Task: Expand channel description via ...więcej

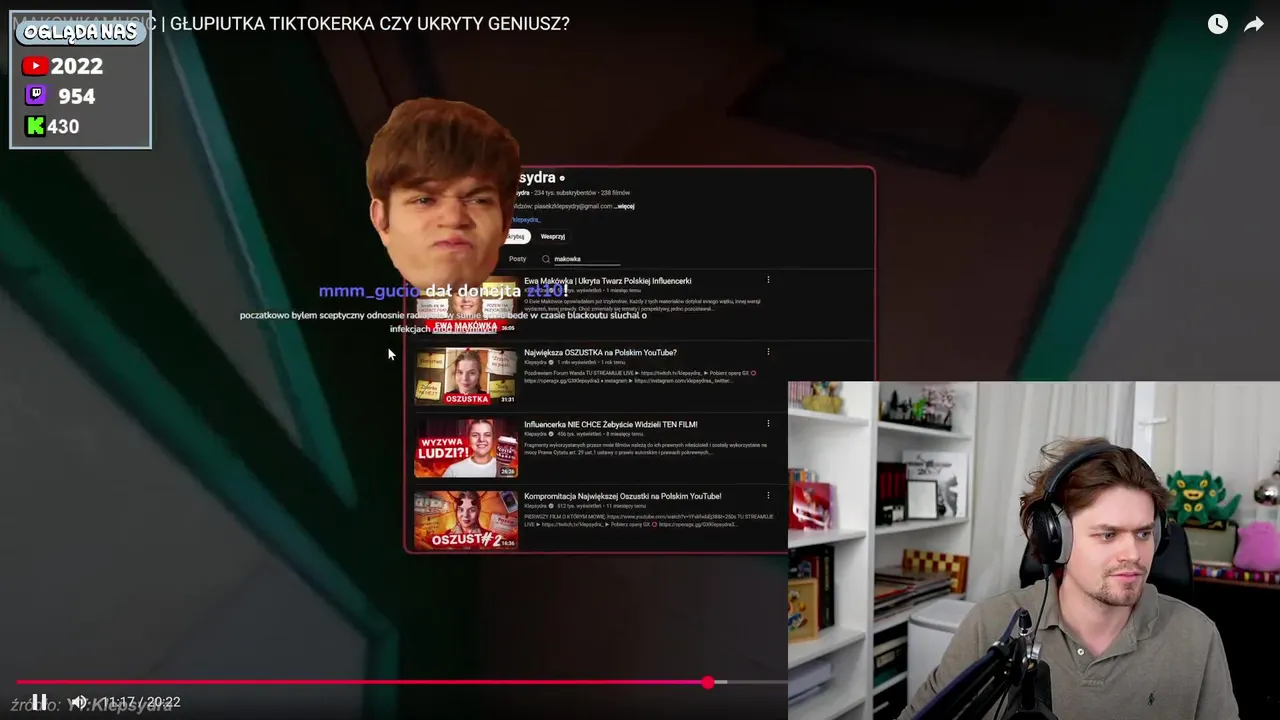Action: point(625,206)
